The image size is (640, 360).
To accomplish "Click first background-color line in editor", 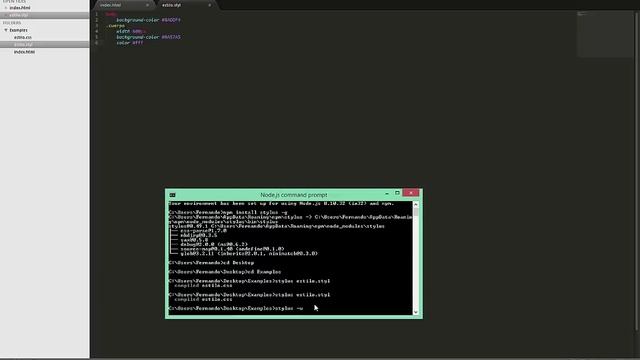I will coord(148,20).
